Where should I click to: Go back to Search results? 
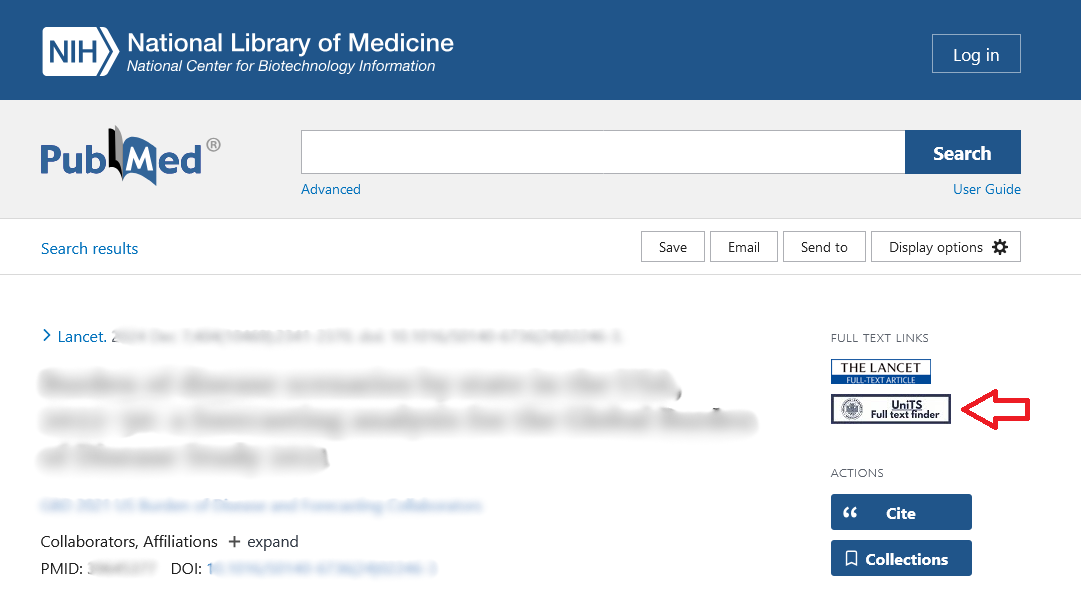pyautogui.click(x=90, y=248)
